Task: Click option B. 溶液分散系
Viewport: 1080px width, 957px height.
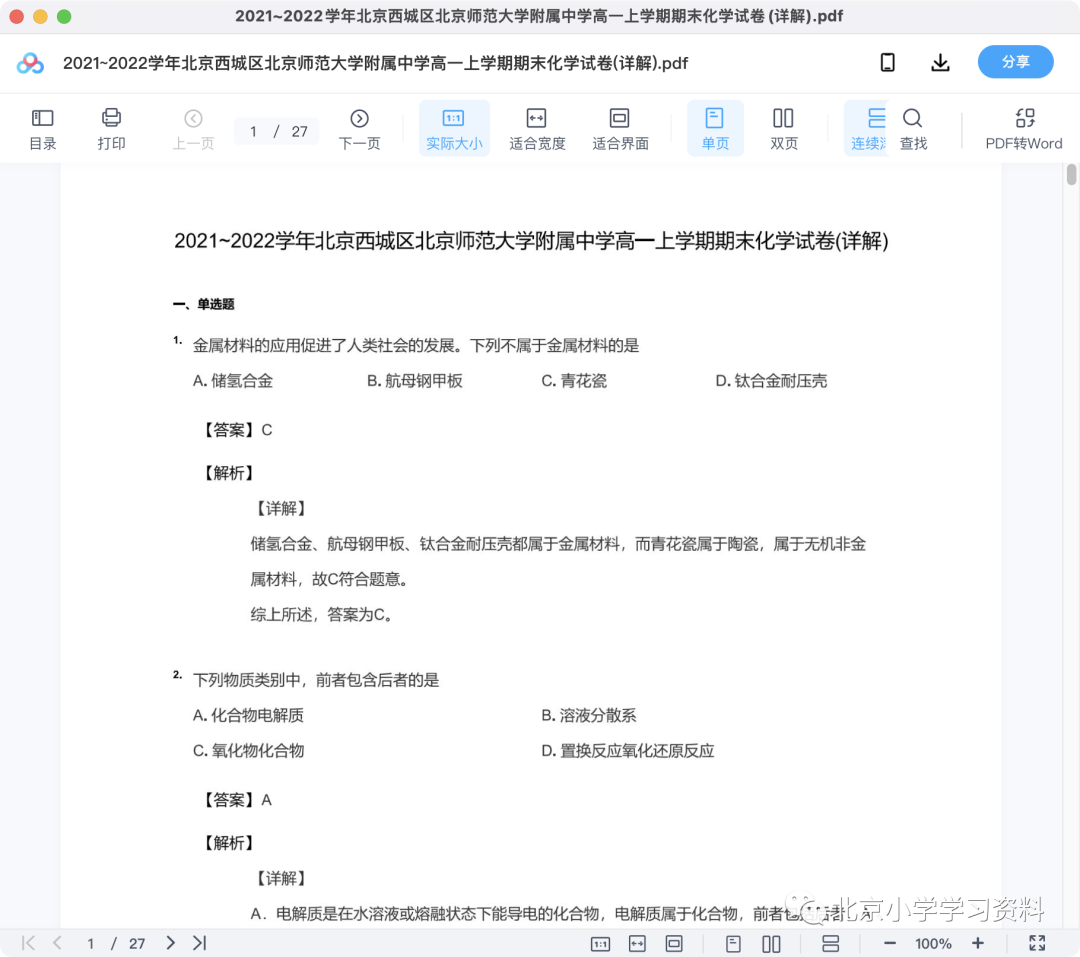Action: (588, 715)
